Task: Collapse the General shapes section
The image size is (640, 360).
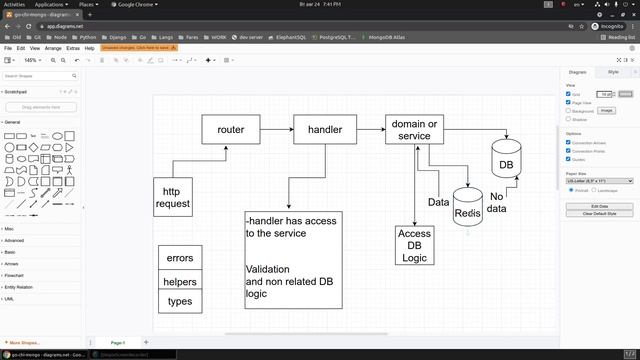Action: point(12,122)
